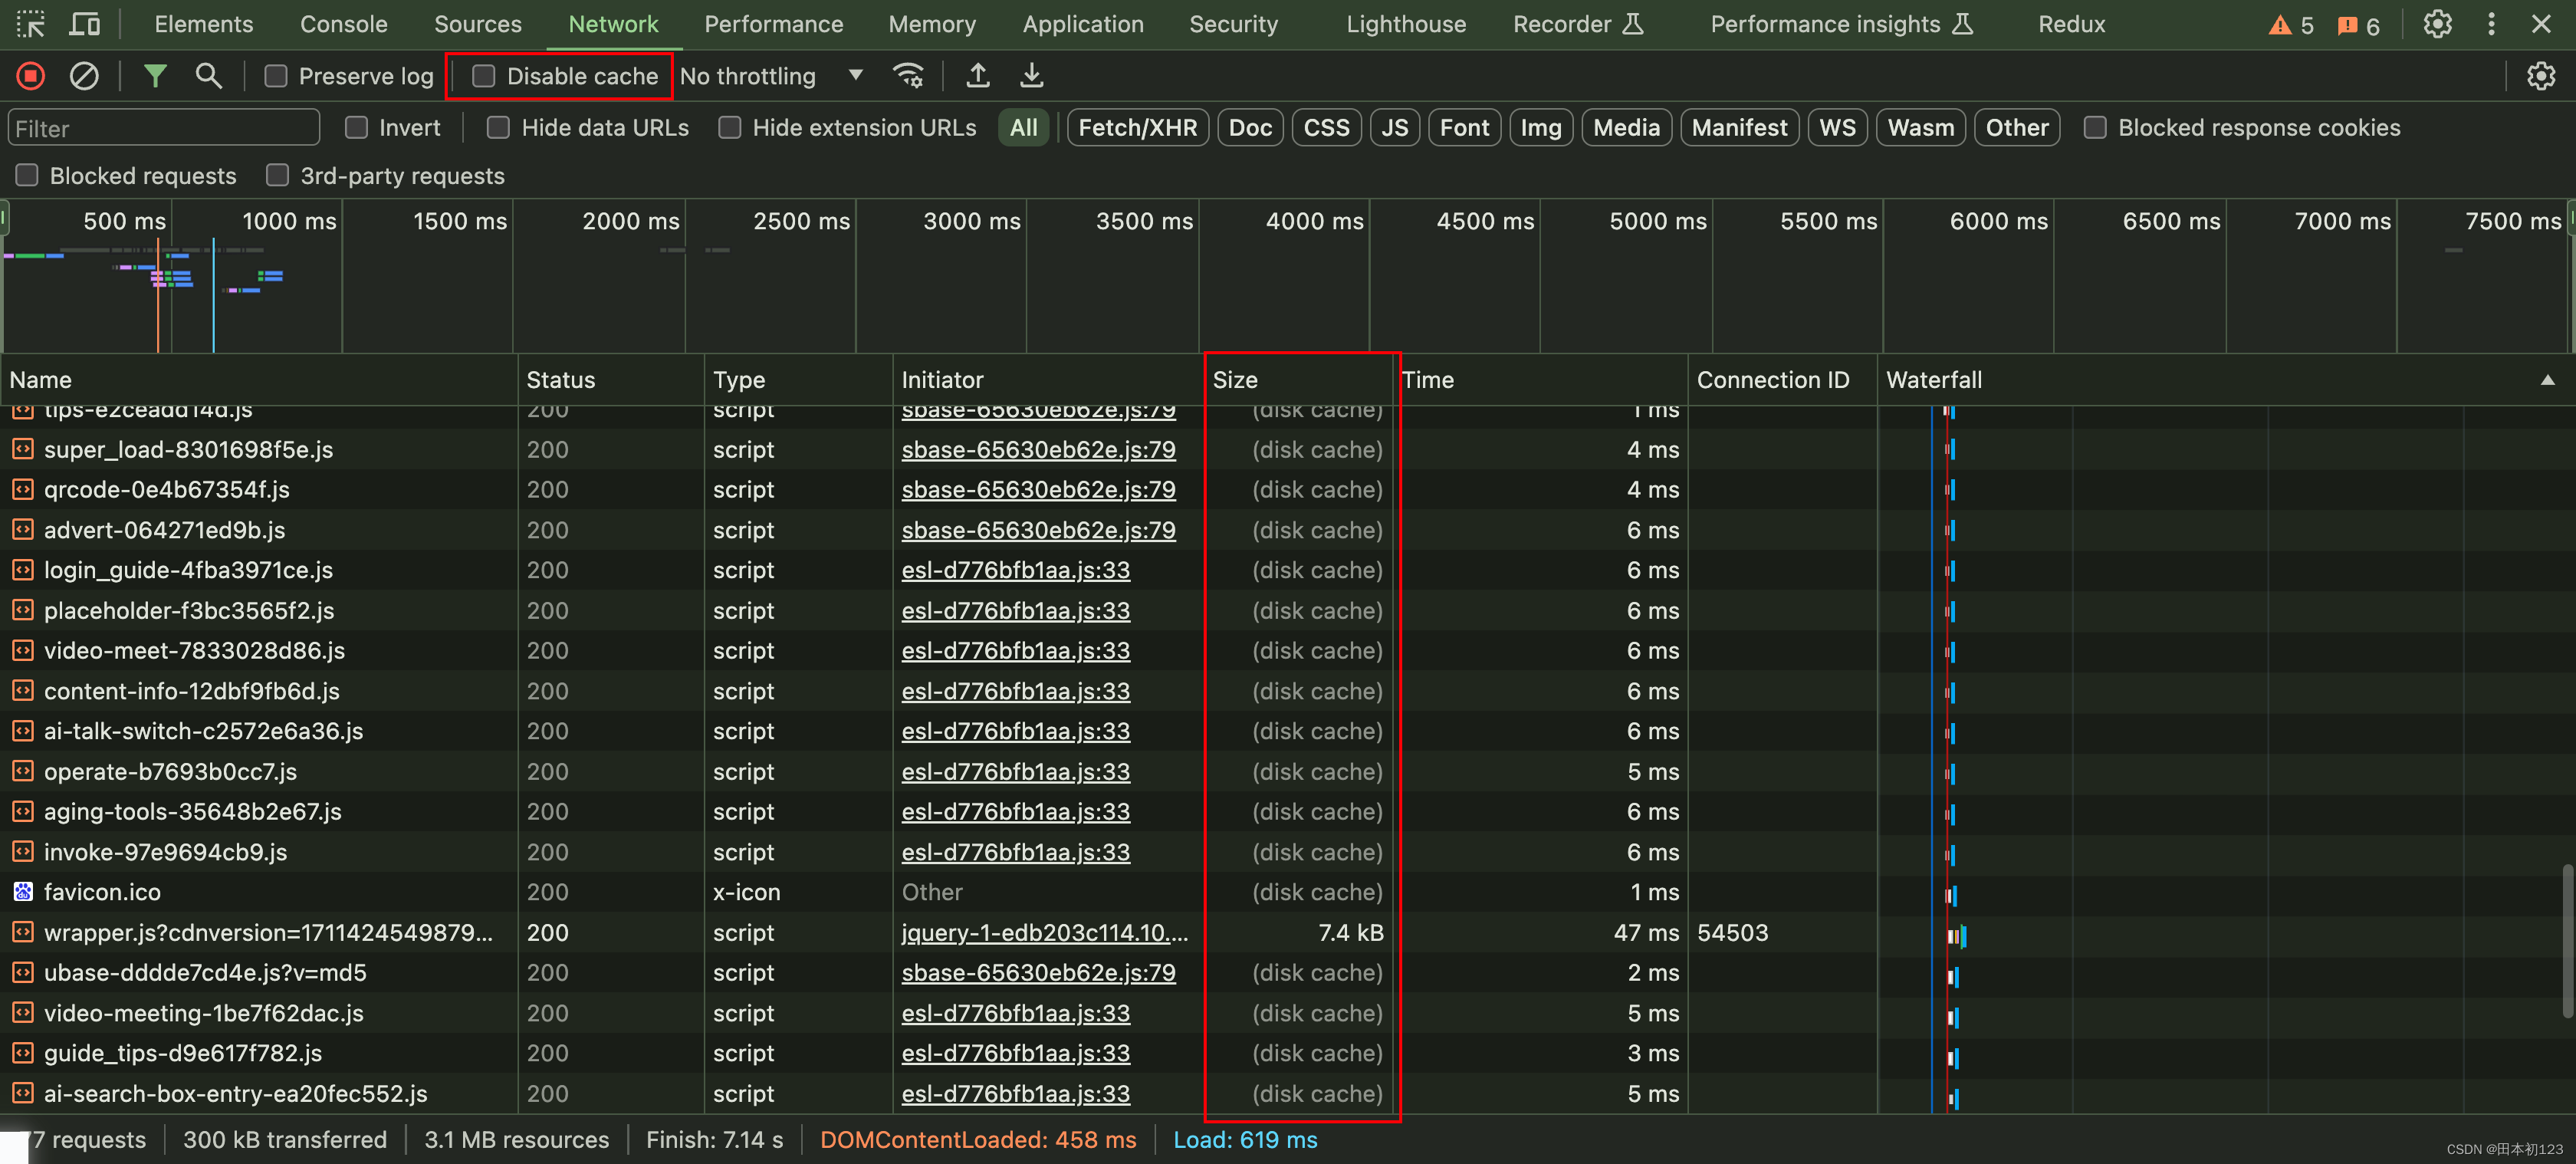Click script icon for super_load-8301698f5e.js

[23, 449]
